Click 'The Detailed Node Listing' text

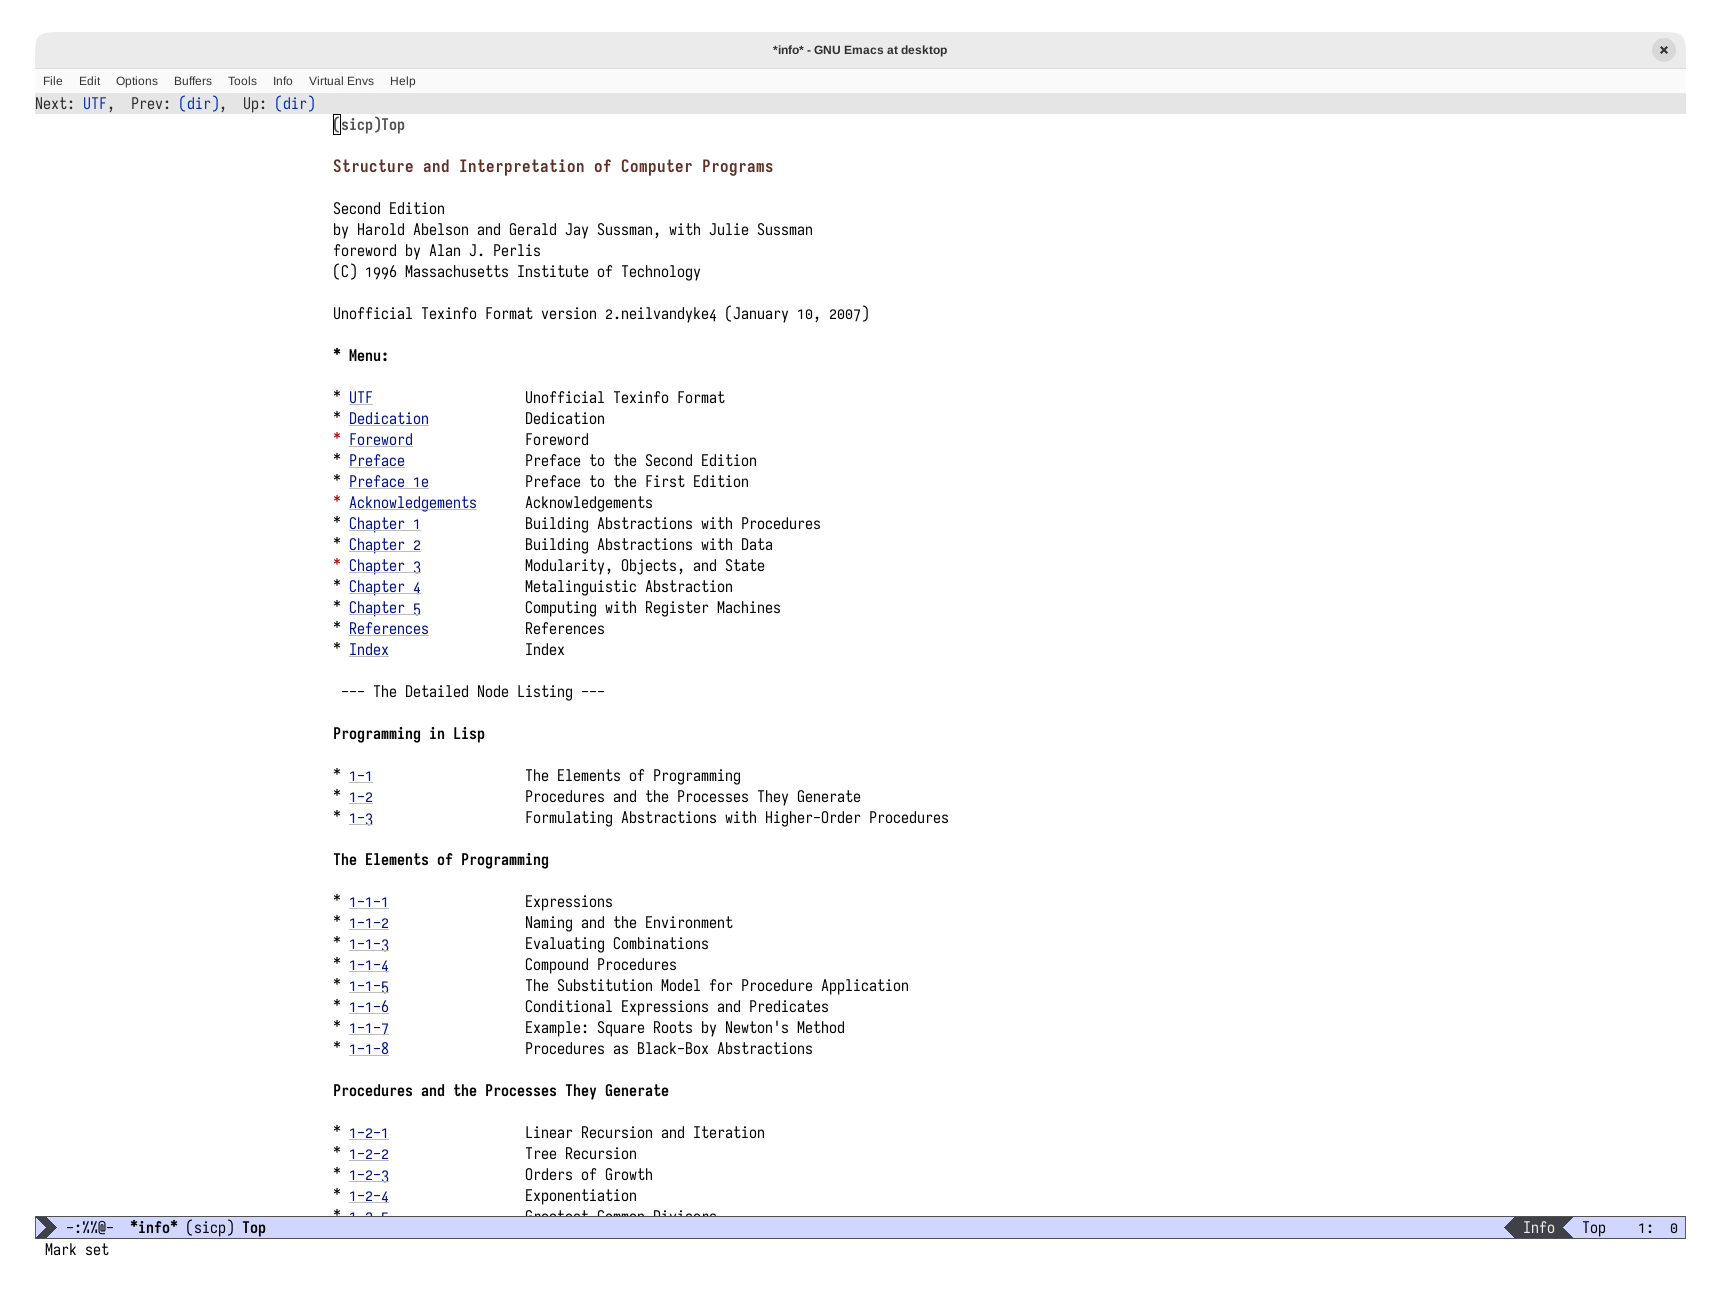click(473, 692)
